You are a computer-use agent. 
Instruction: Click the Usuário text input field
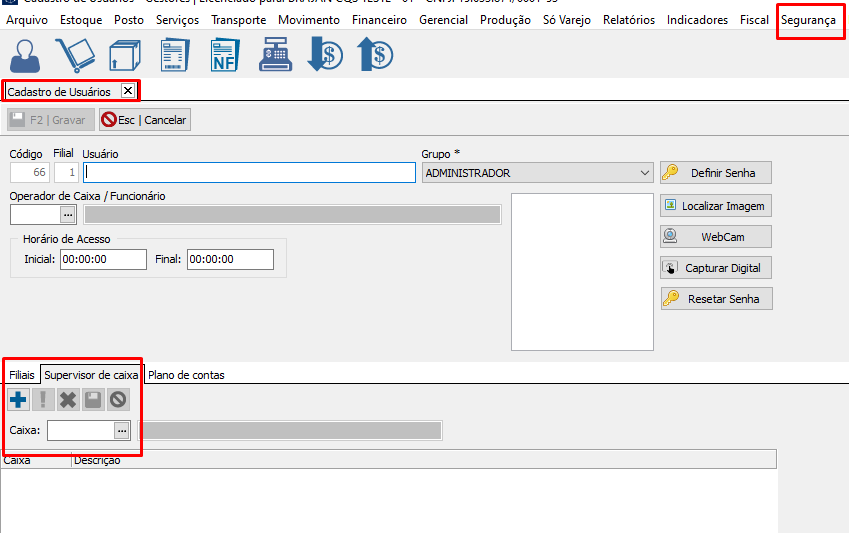[249, 173]
